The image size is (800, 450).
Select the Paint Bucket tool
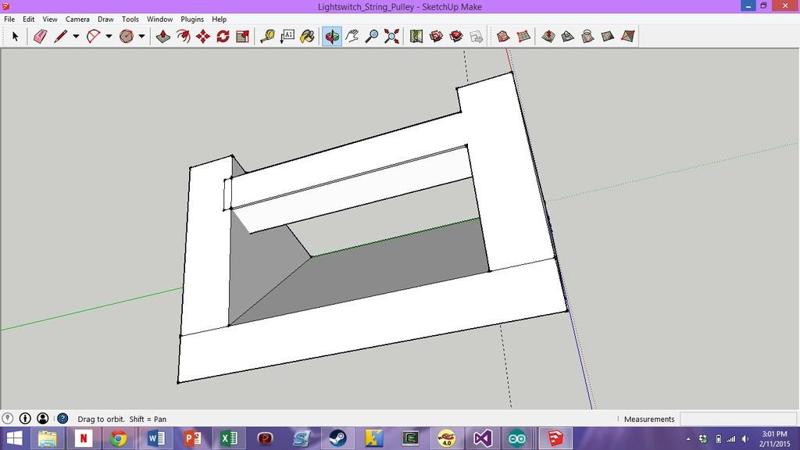(x=307, y=36)
